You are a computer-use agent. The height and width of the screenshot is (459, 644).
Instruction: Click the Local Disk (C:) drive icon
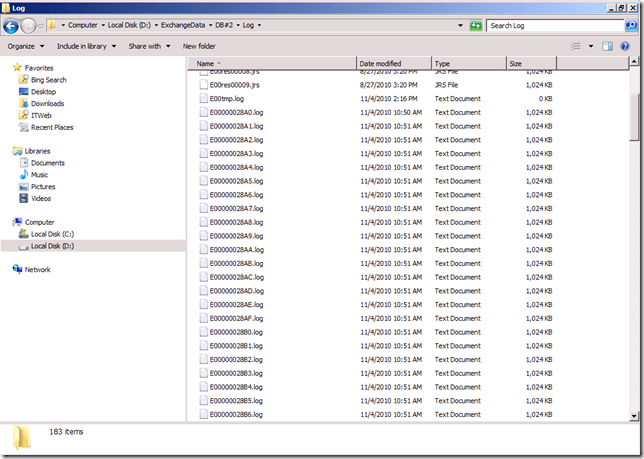click(23, 234)
